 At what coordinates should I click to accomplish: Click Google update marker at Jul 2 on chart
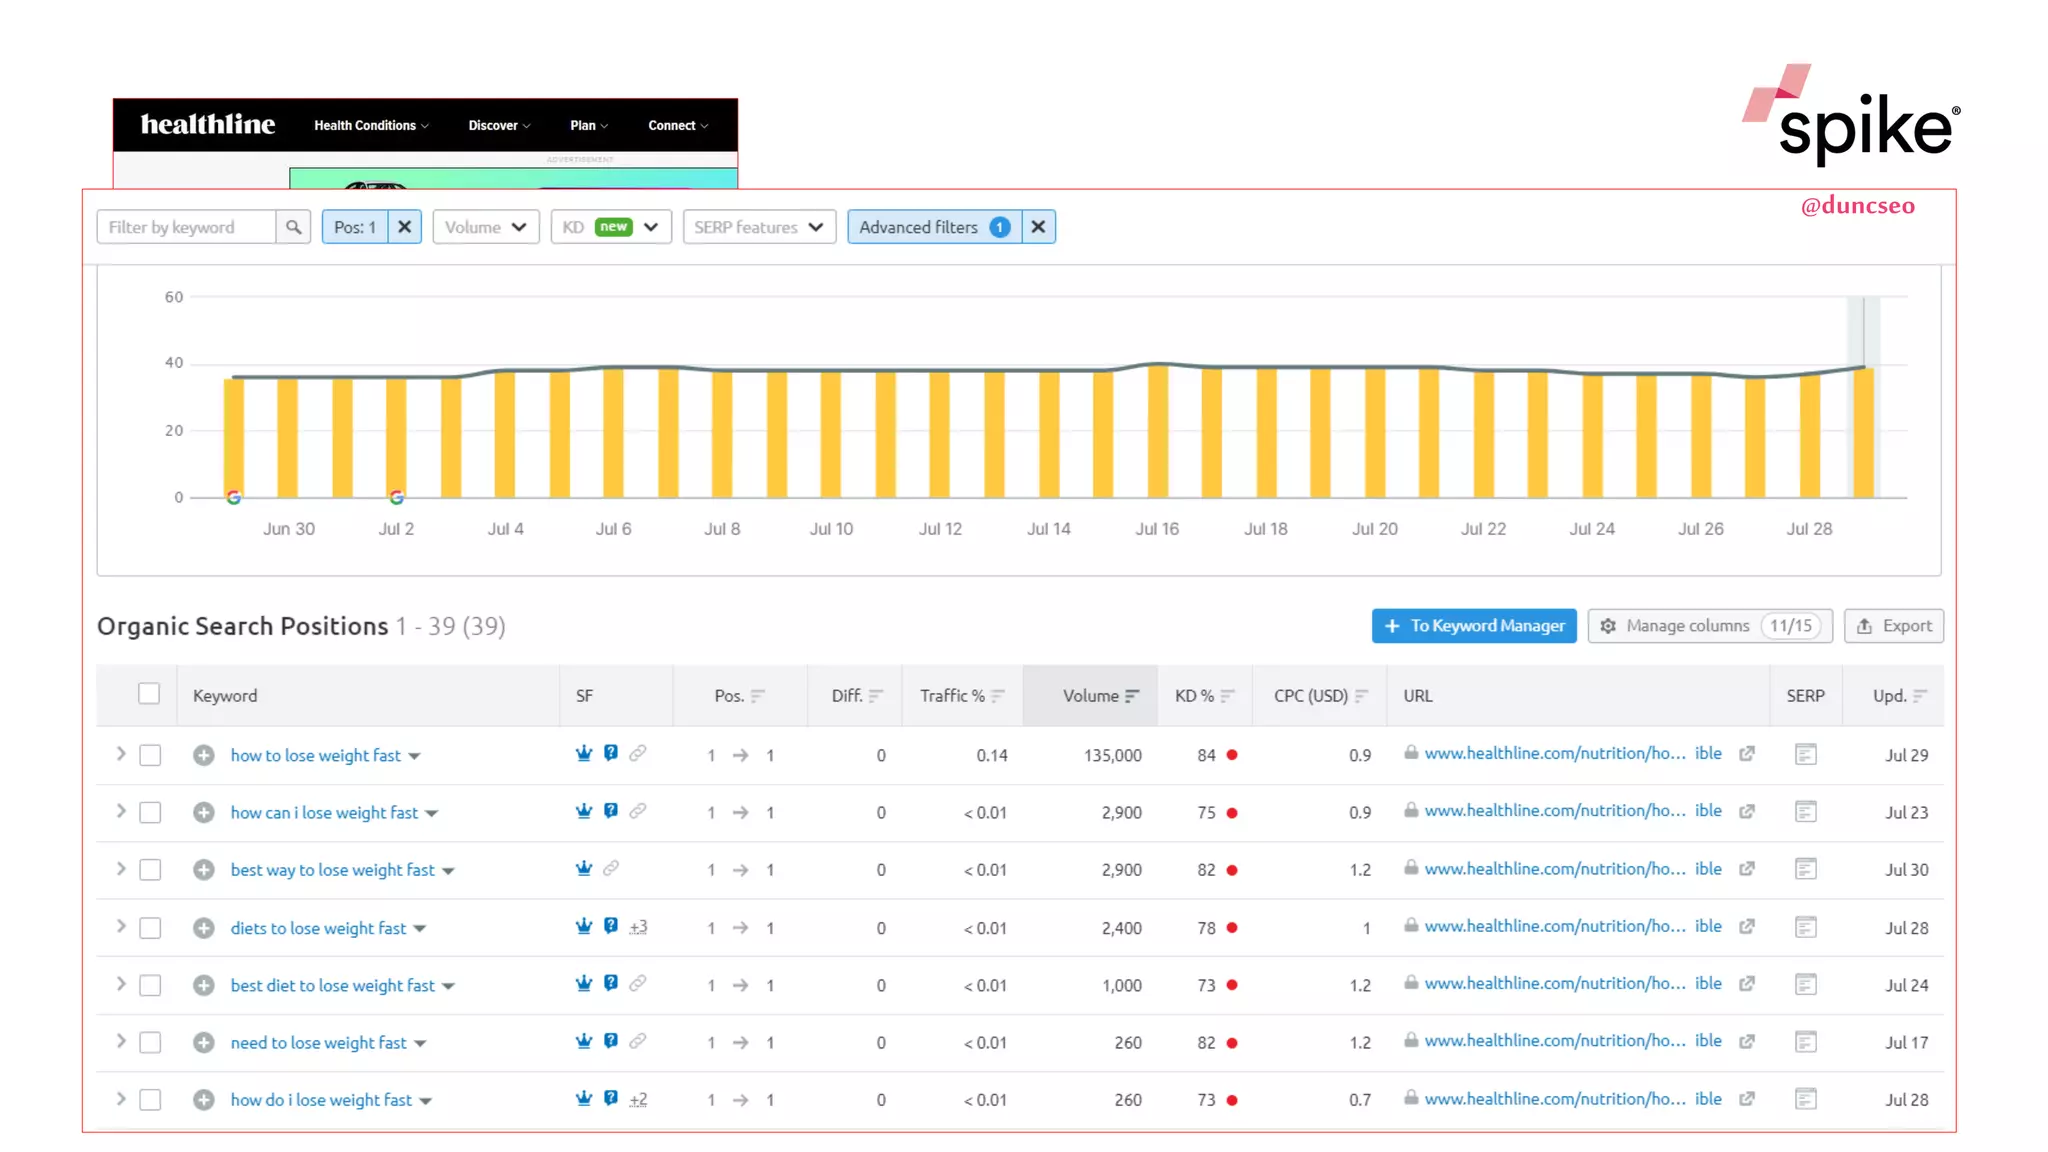point(397,497)
